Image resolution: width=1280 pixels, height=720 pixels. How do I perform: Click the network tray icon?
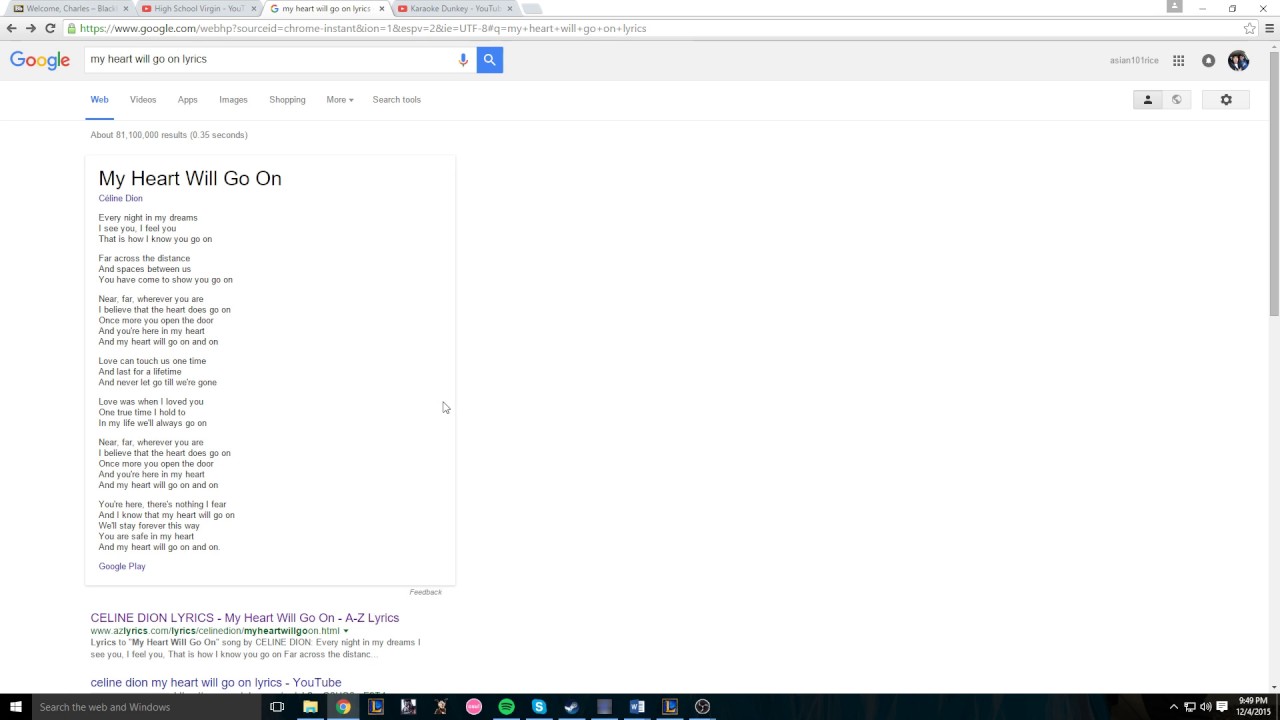click(1189, 707)
